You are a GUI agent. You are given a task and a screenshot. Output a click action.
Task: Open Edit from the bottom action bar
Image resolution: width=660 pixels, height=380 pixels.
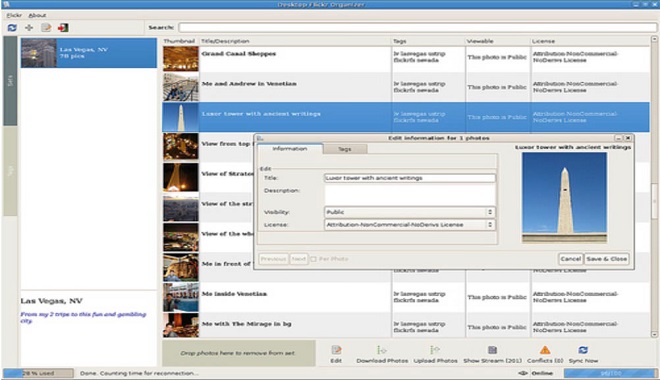pyautogui.click(x=336, y=350)
